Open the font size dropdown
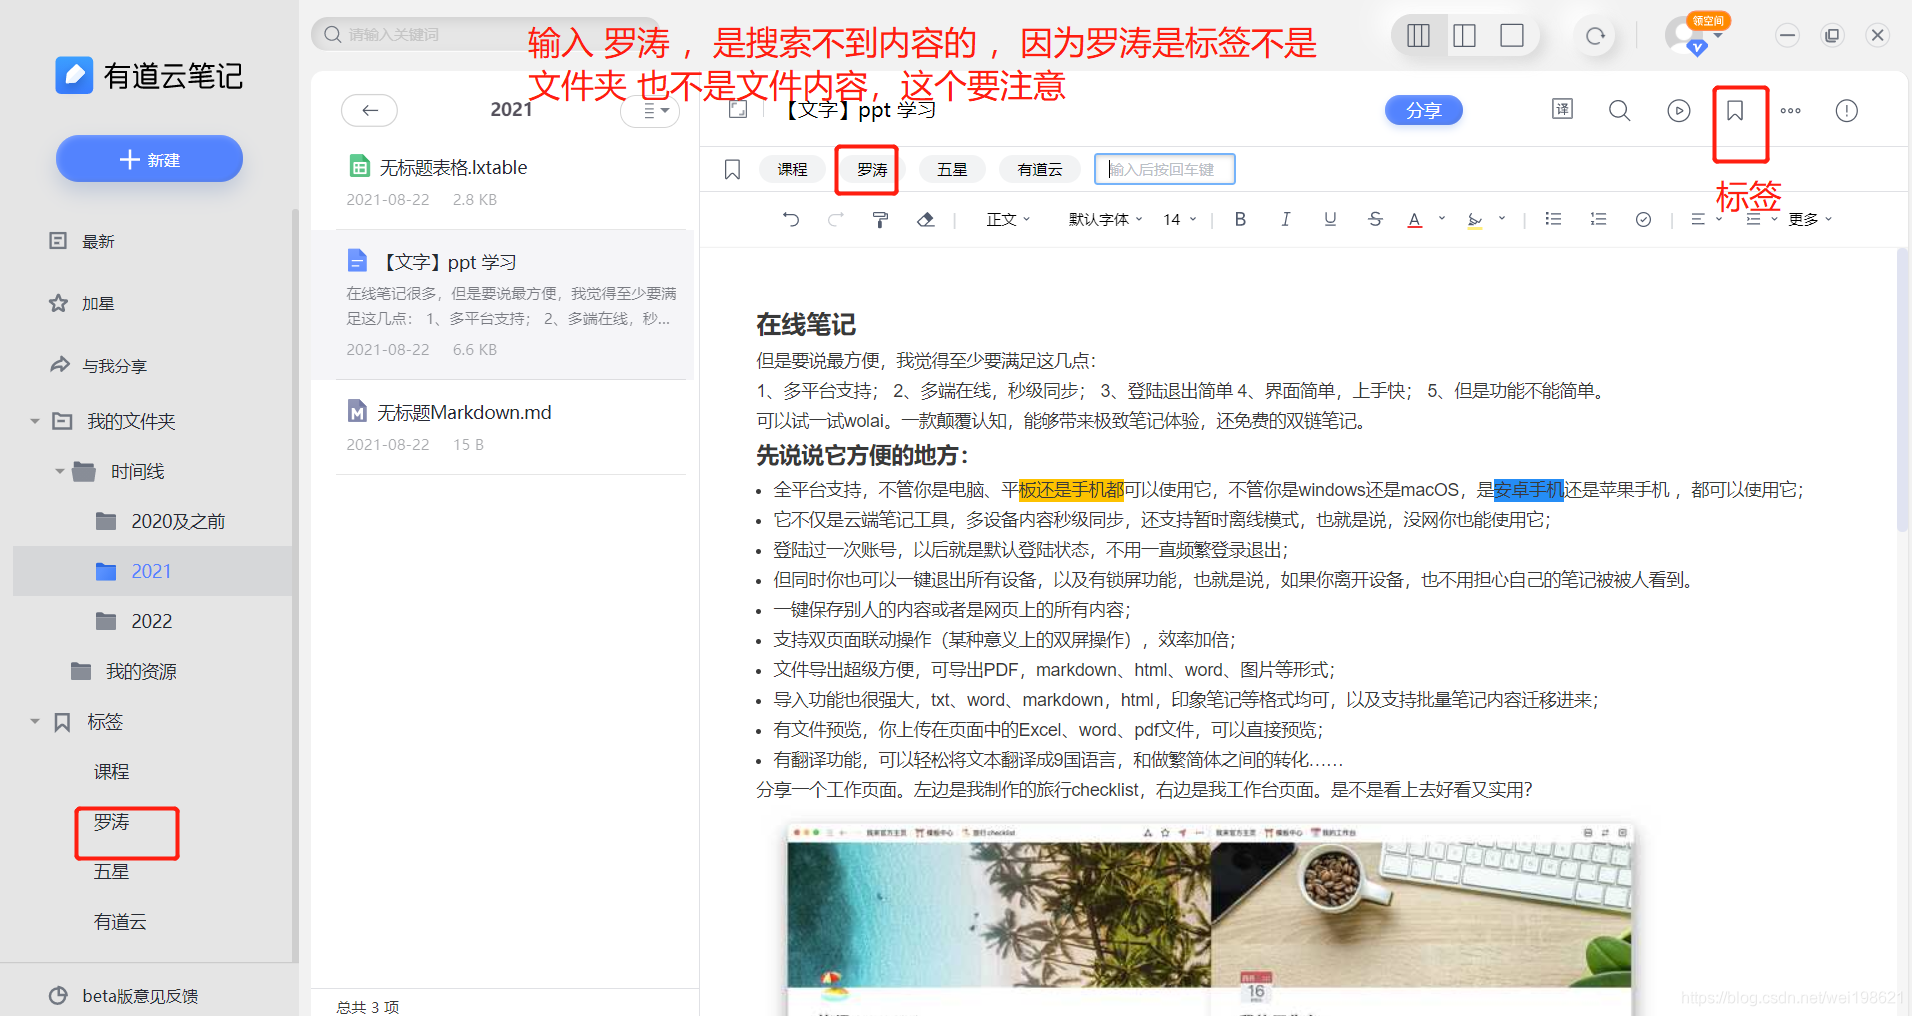1912x1016 pixels. pos(1177,219)
